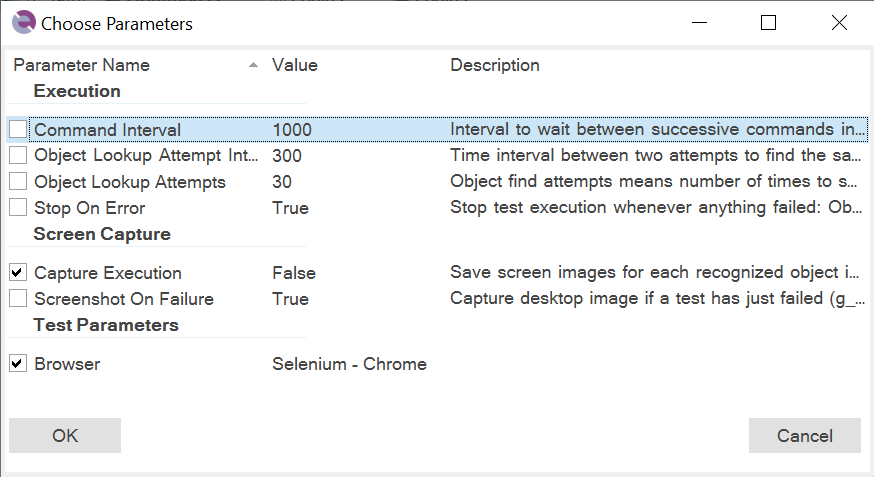Check the Object Lookup Attempt Interval box
The image size is (874, 477).
18,155
